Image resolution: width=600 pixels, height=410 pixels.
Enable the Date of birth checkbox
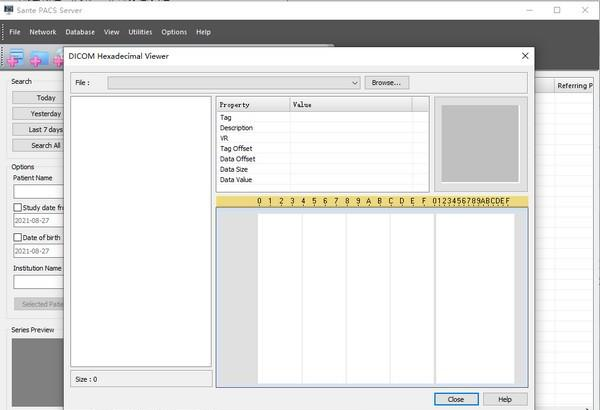17,237
